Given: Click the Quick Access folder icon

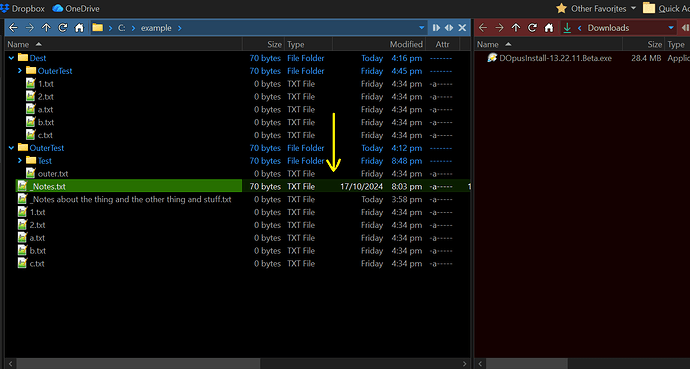Looking at the screenshot, I should pyautogui.click(x=649, y=8).
